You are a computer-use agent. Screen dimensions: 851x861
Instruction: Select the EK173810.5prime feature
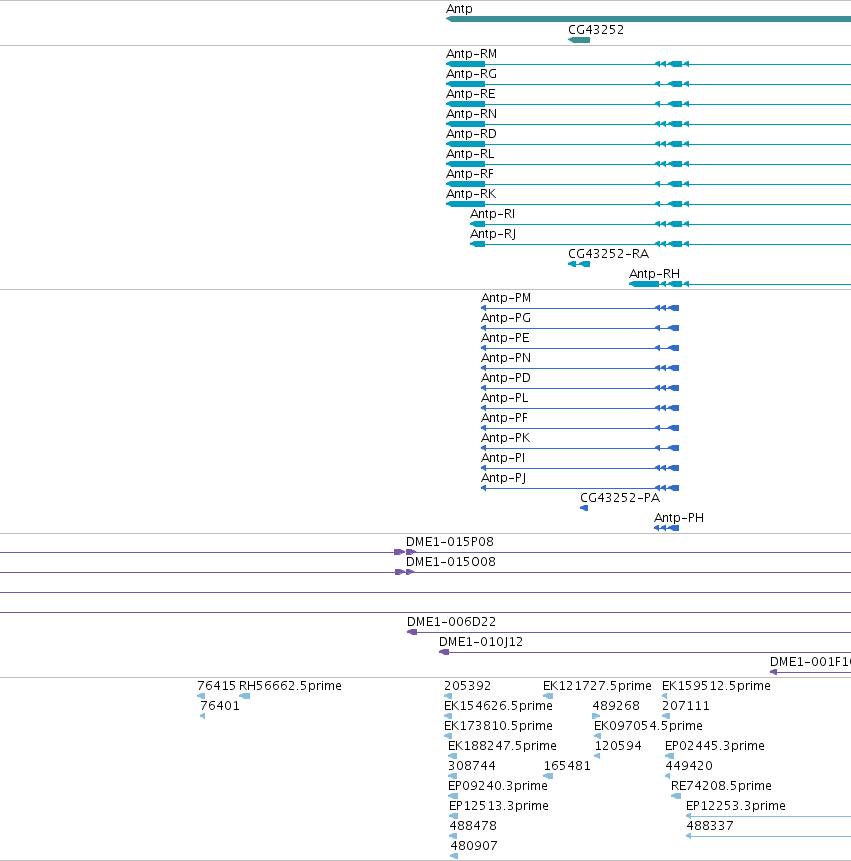pos(447,736)
